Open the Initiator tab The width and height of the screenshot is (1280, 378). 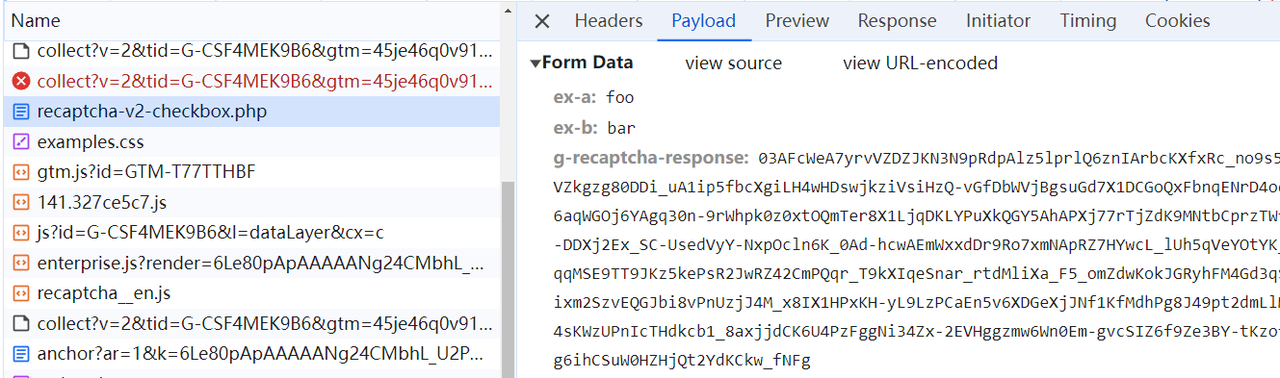pos(998,21)
